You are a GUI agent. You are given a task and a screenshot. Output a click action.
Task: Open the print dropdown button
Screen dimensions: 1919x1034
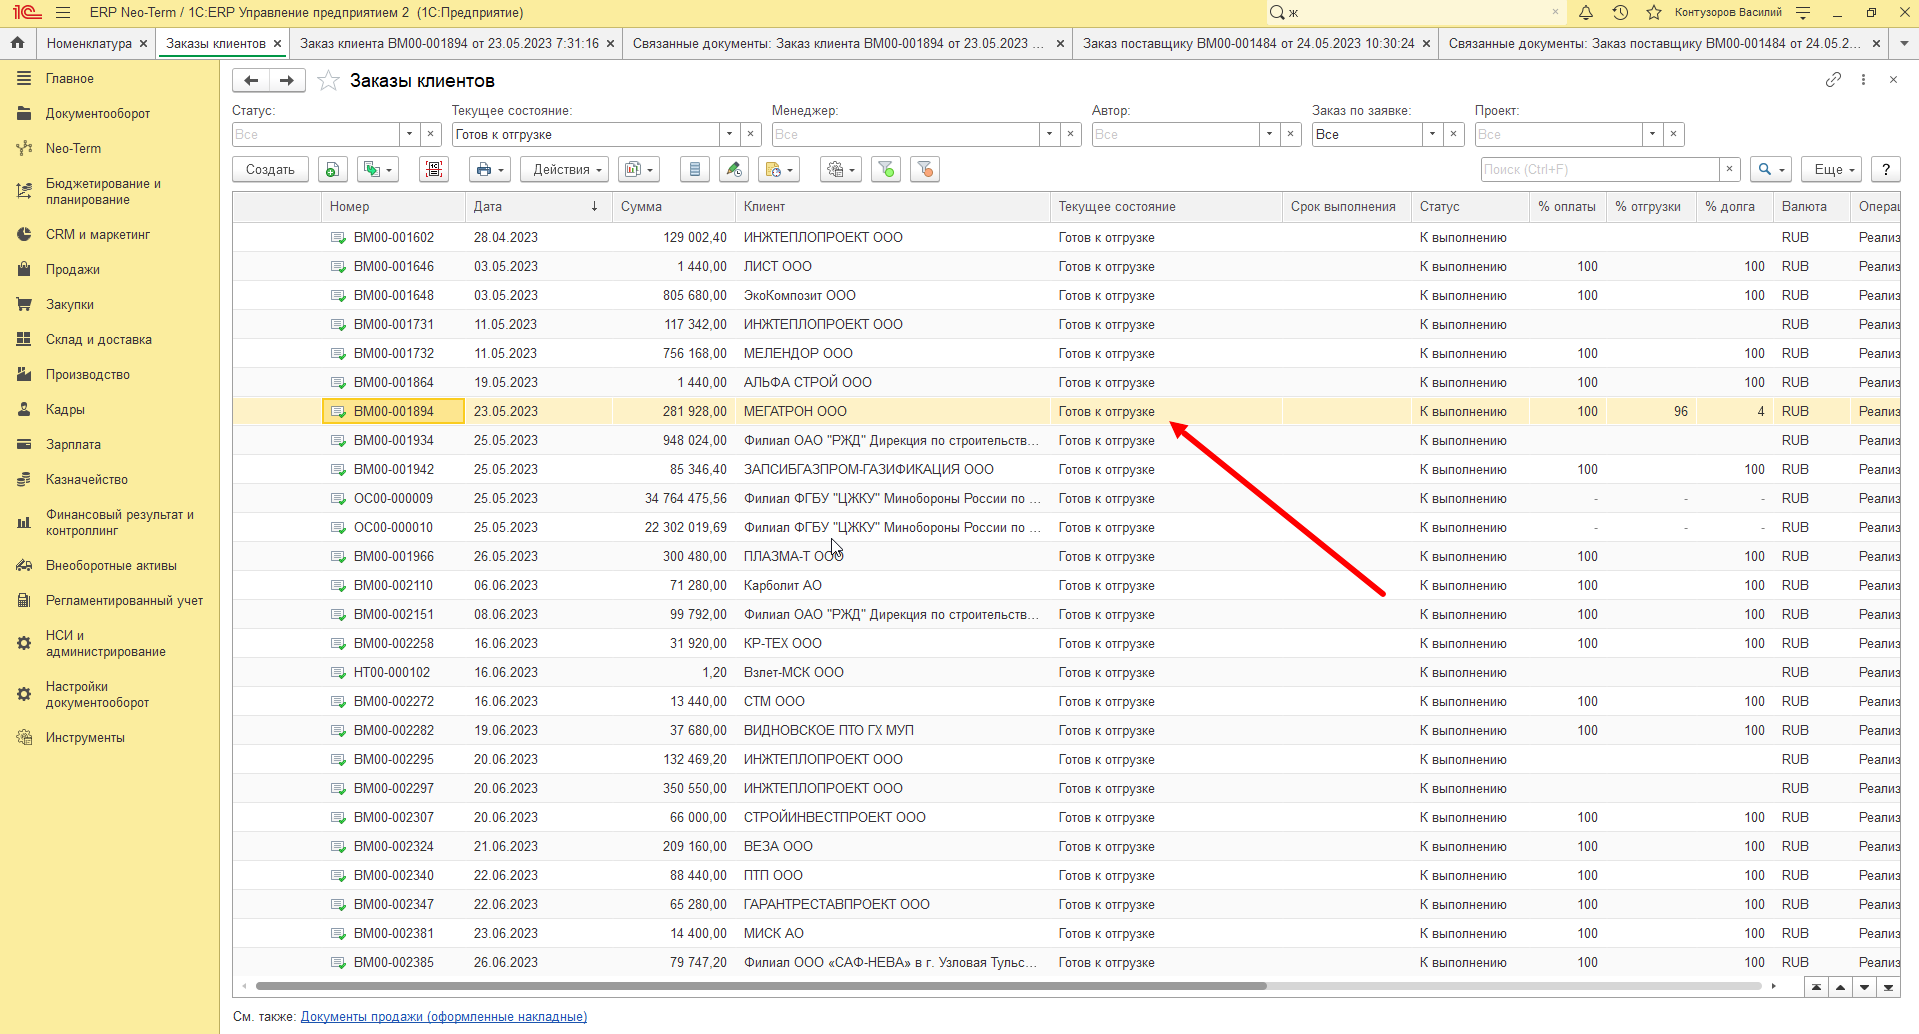490,170
